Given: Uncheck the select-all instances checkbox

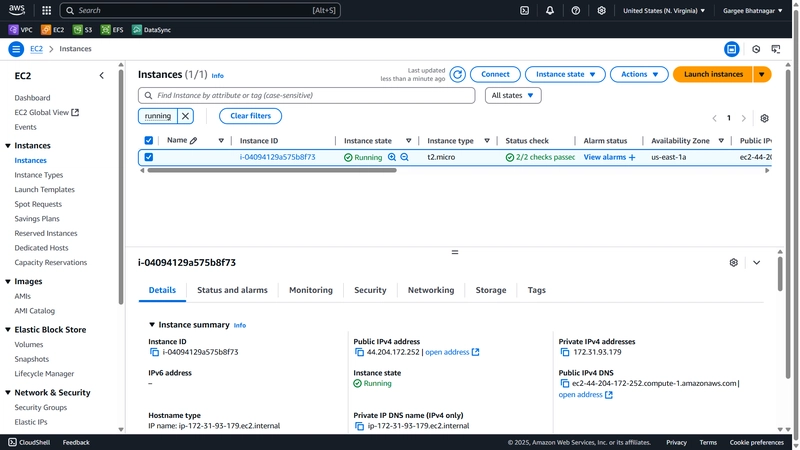Looking at the screenshot, I should [148, 140].
